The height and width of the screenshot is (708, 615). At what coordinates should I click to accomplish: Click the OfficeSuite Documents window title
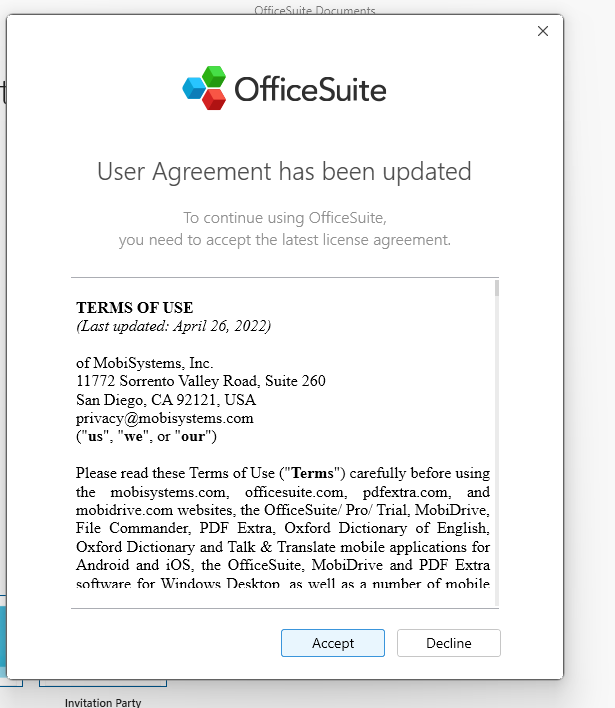(x=315, y=10)
